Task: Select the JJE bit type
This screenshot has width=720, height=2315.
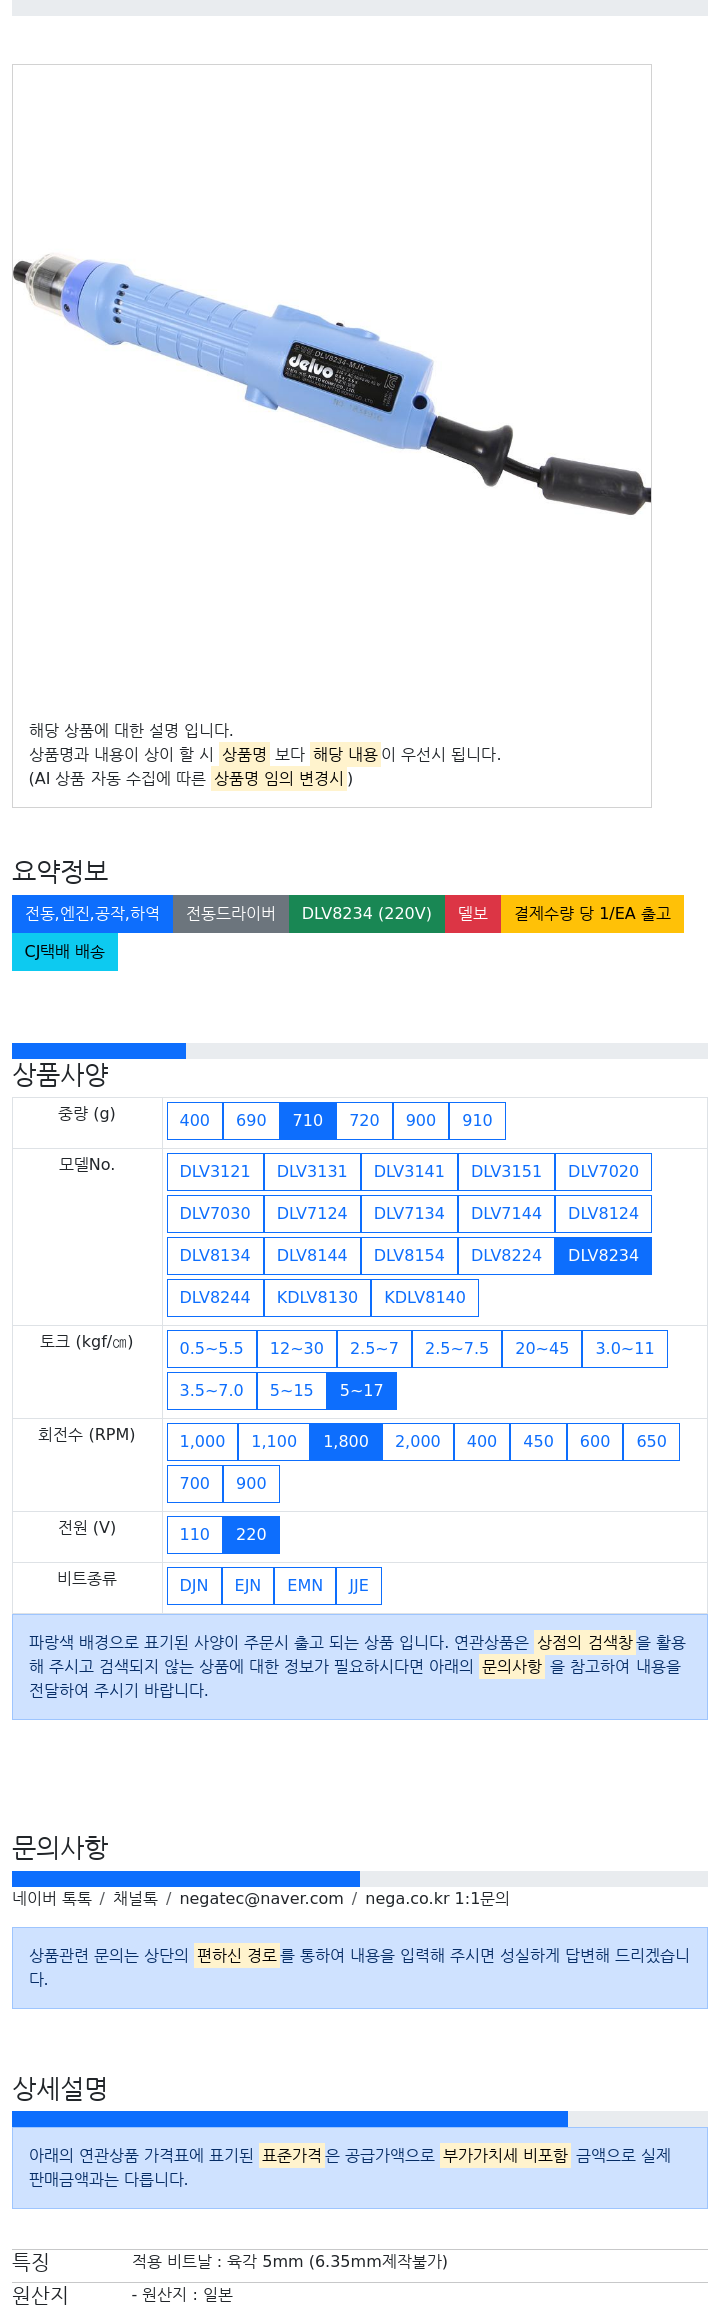Action: point(358,1586)
